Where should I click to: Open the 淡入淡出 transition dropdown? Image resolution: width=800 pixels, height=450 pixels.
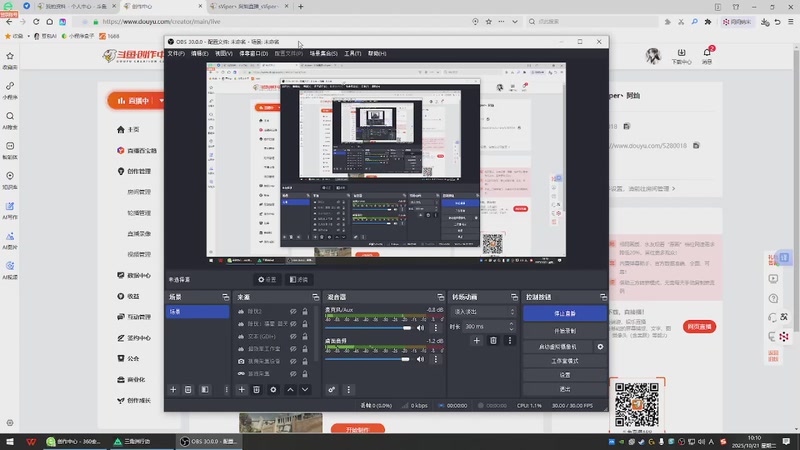tap(483, 312)
